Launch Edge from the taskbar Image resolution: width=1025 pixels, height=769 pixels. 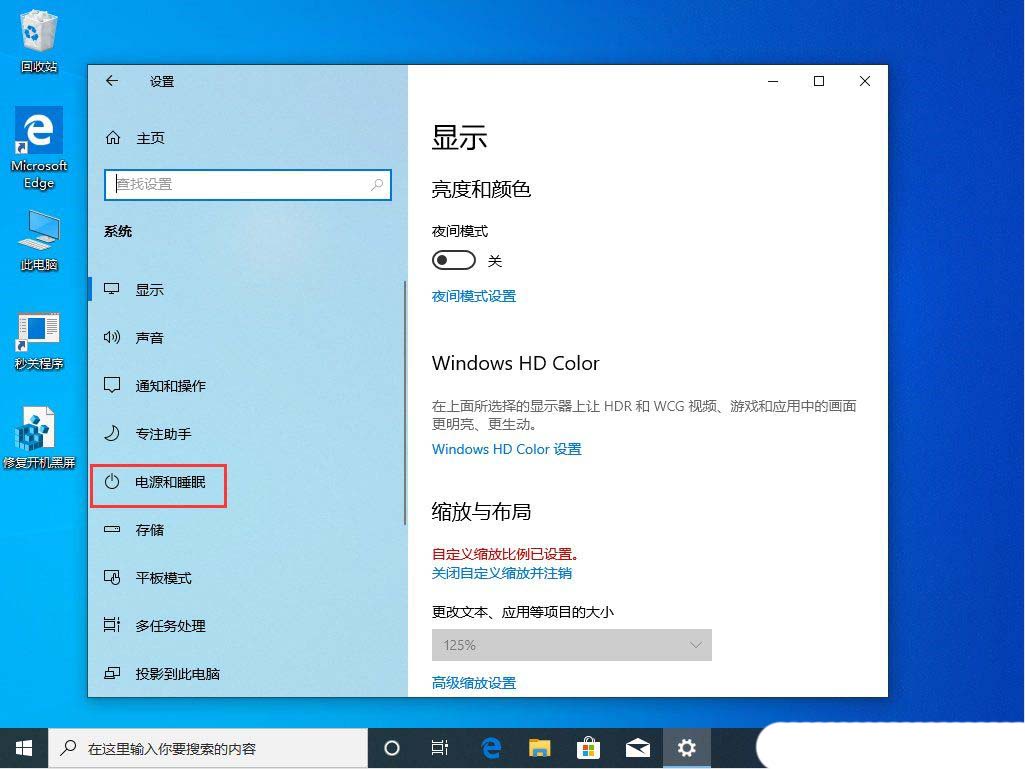coord(491,748)
